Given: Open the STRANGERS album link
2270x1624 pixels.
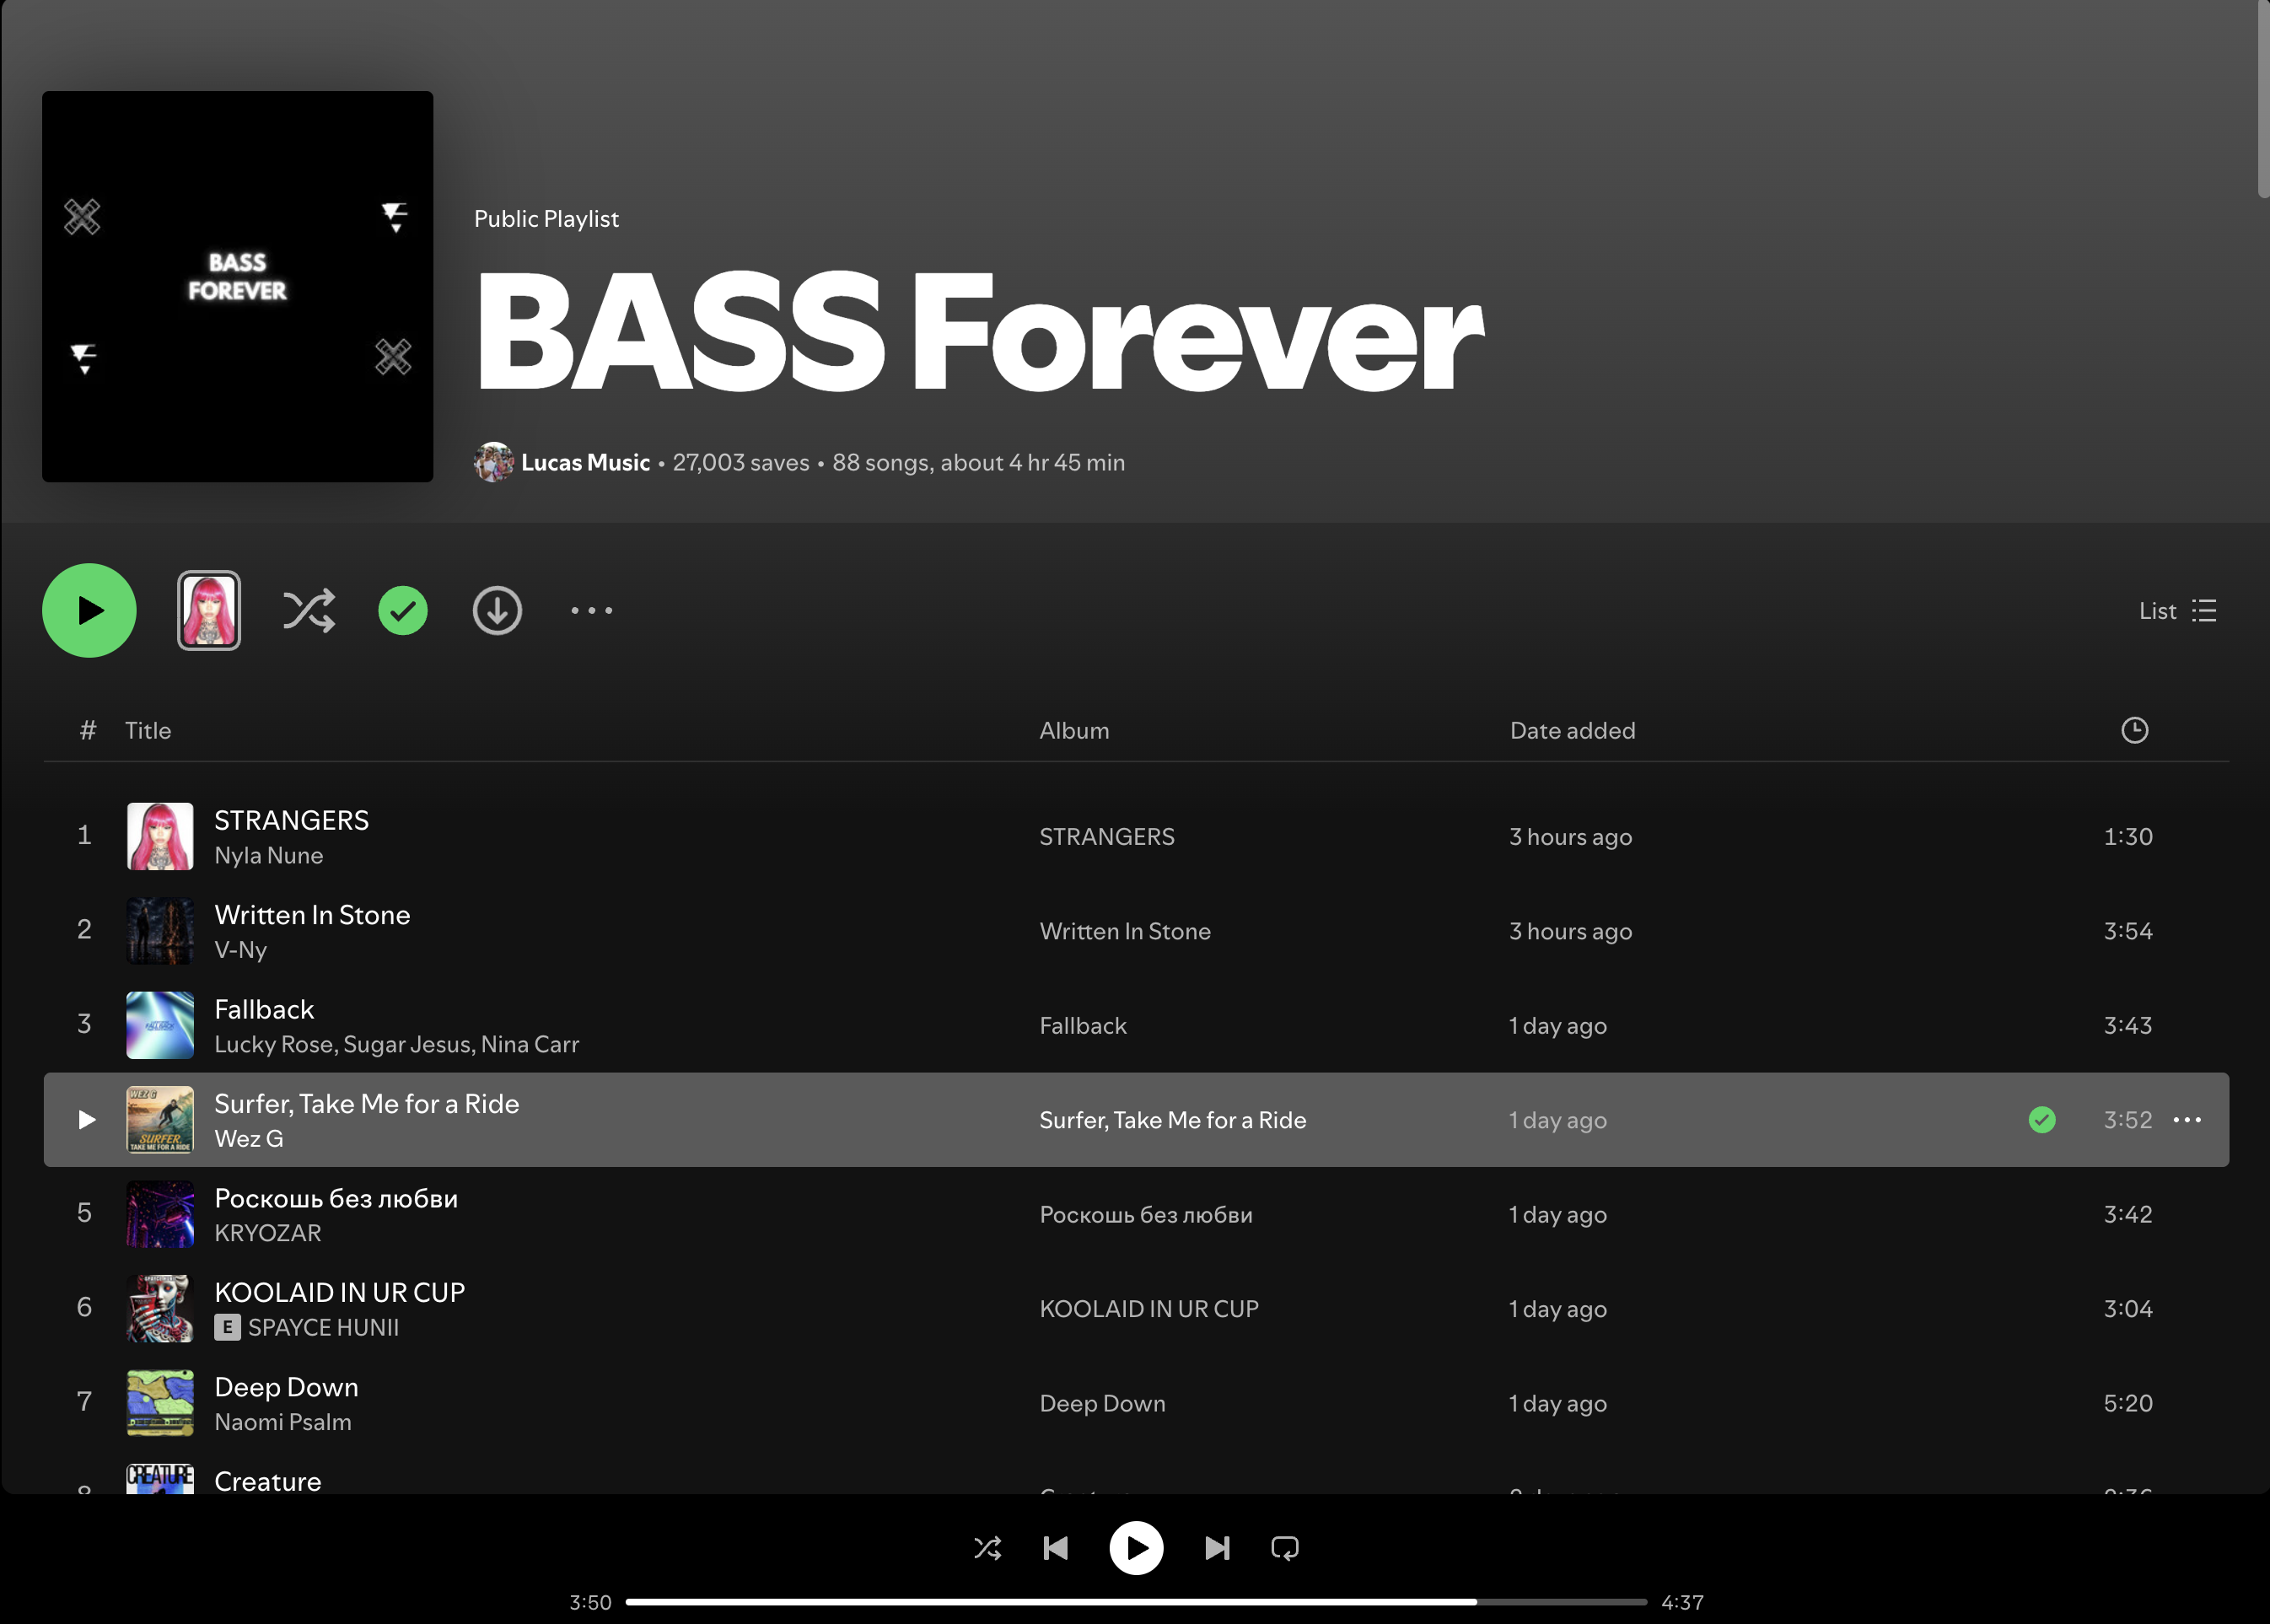Looking at the screenshot, I should [1106, 837].
